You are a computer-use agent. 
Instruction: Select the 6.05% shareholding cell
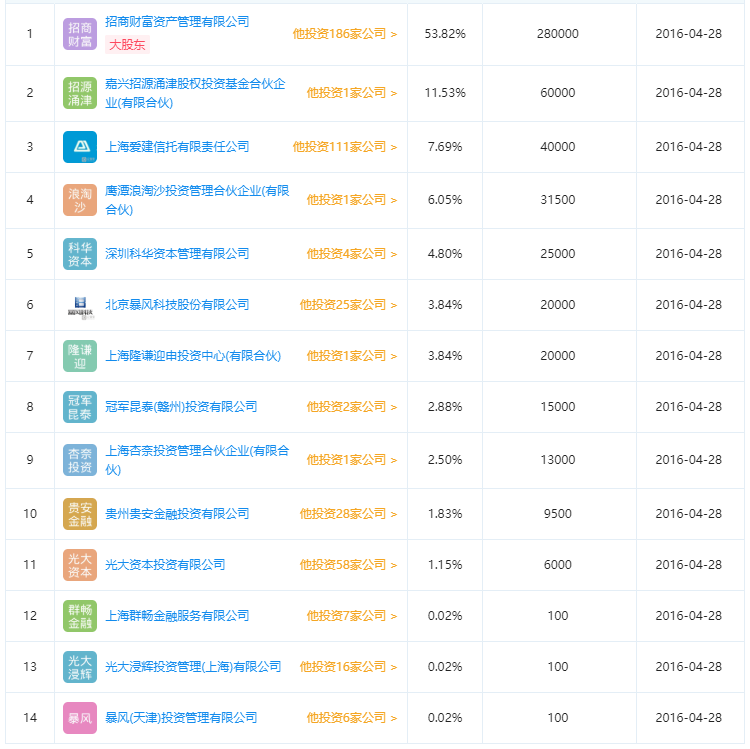point(445,200)
